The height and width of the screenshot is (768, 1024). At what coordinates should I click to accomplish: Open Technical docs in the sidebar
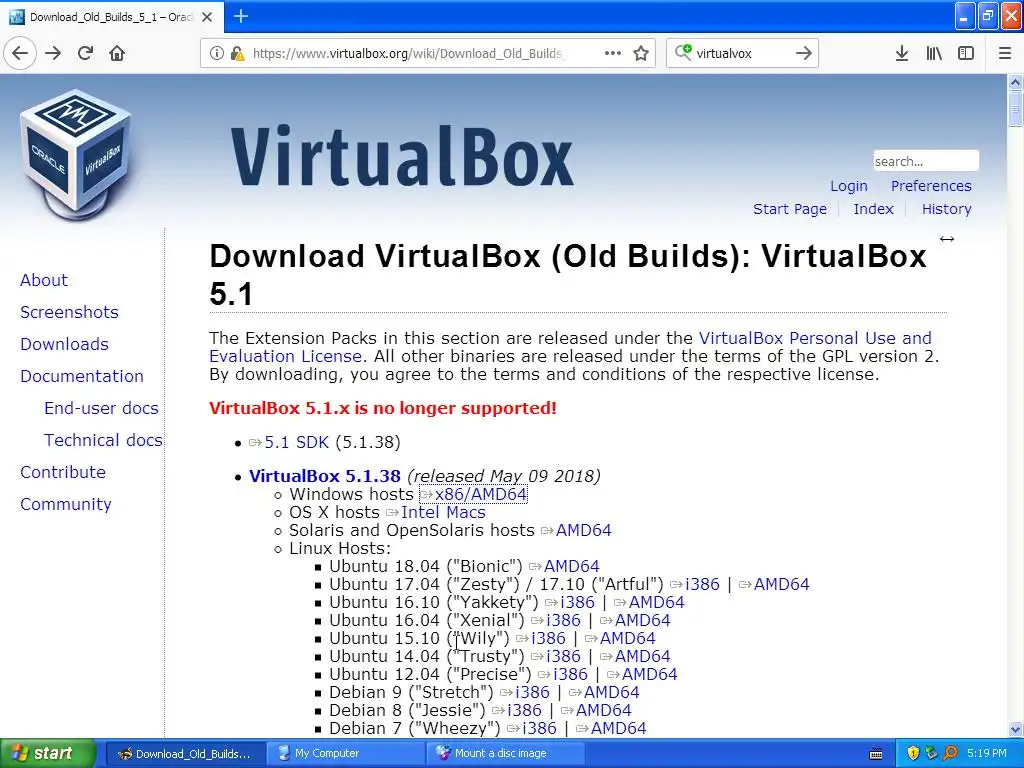pyautogui.click(x=103, y=440)
